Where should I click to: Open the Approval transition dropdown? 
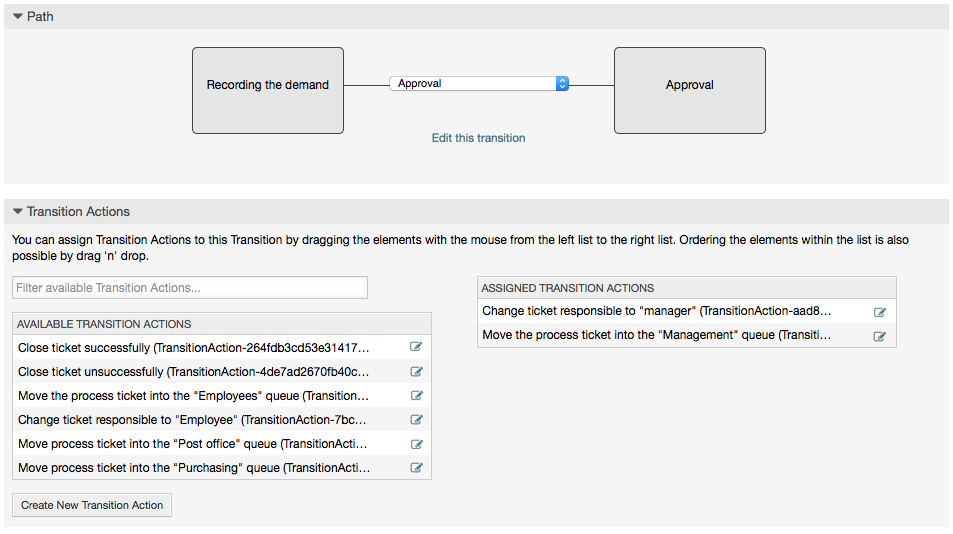(479, 84)
